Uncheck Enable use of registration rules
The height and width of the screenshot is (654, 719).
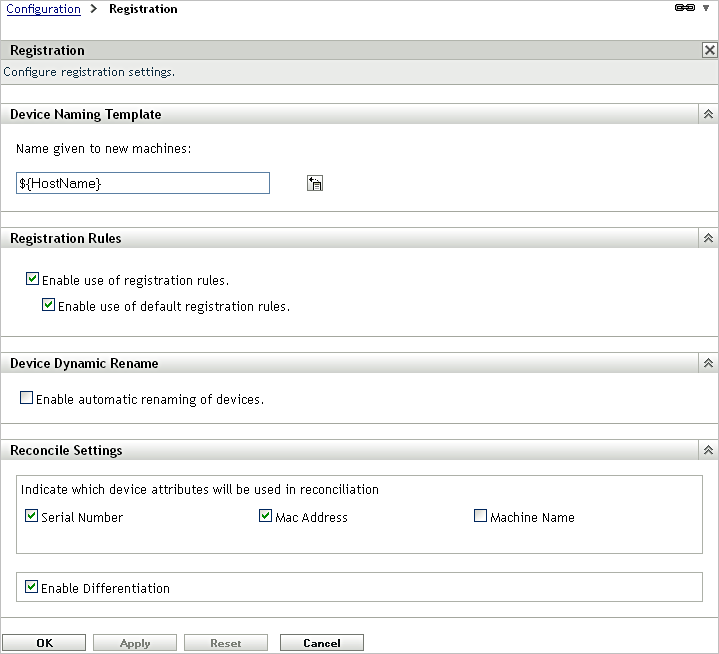coord(33,280)
